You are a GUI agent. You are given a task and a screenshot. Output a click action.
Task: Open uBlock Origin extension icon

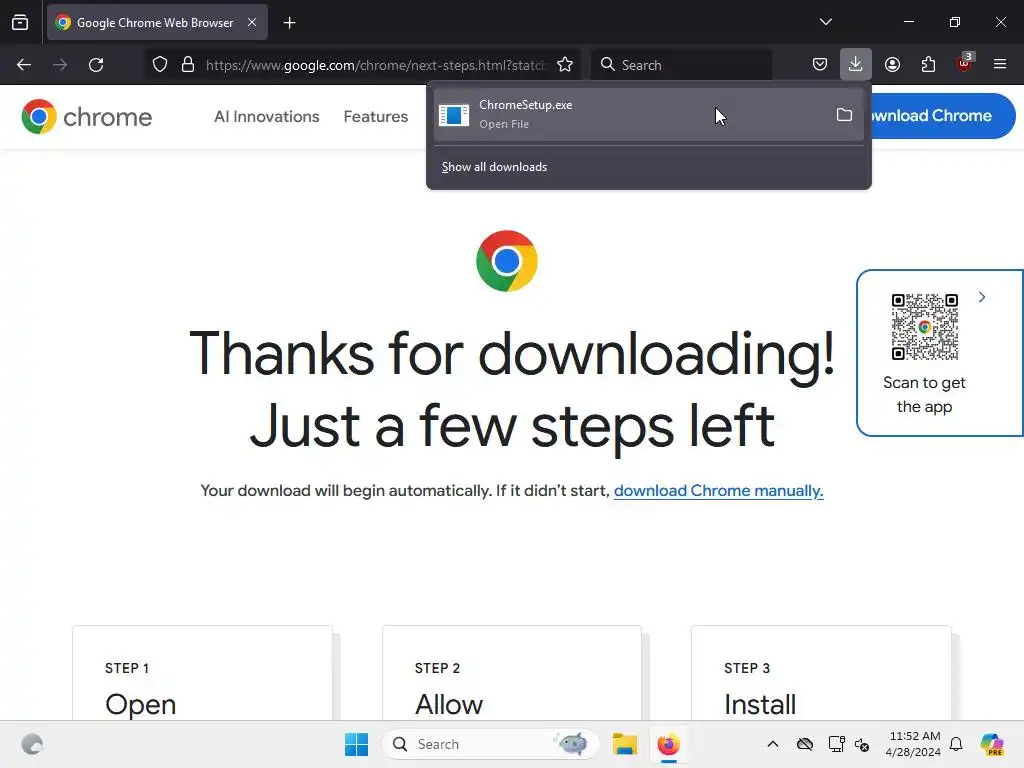click(x=965, y=63)
